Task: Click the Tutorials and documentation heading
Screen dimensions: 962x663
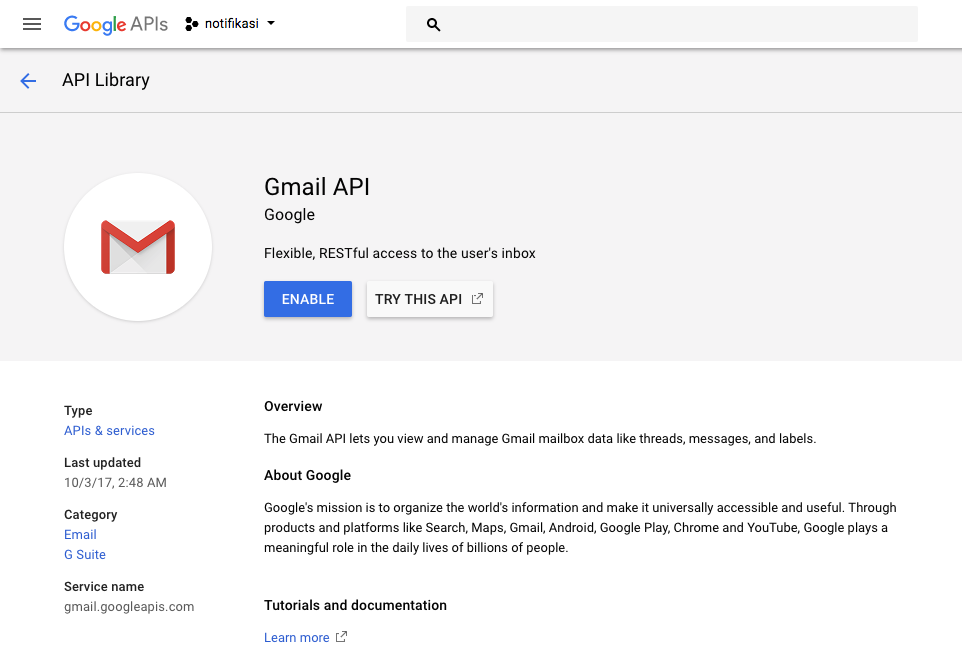Action: click(355, 605)
